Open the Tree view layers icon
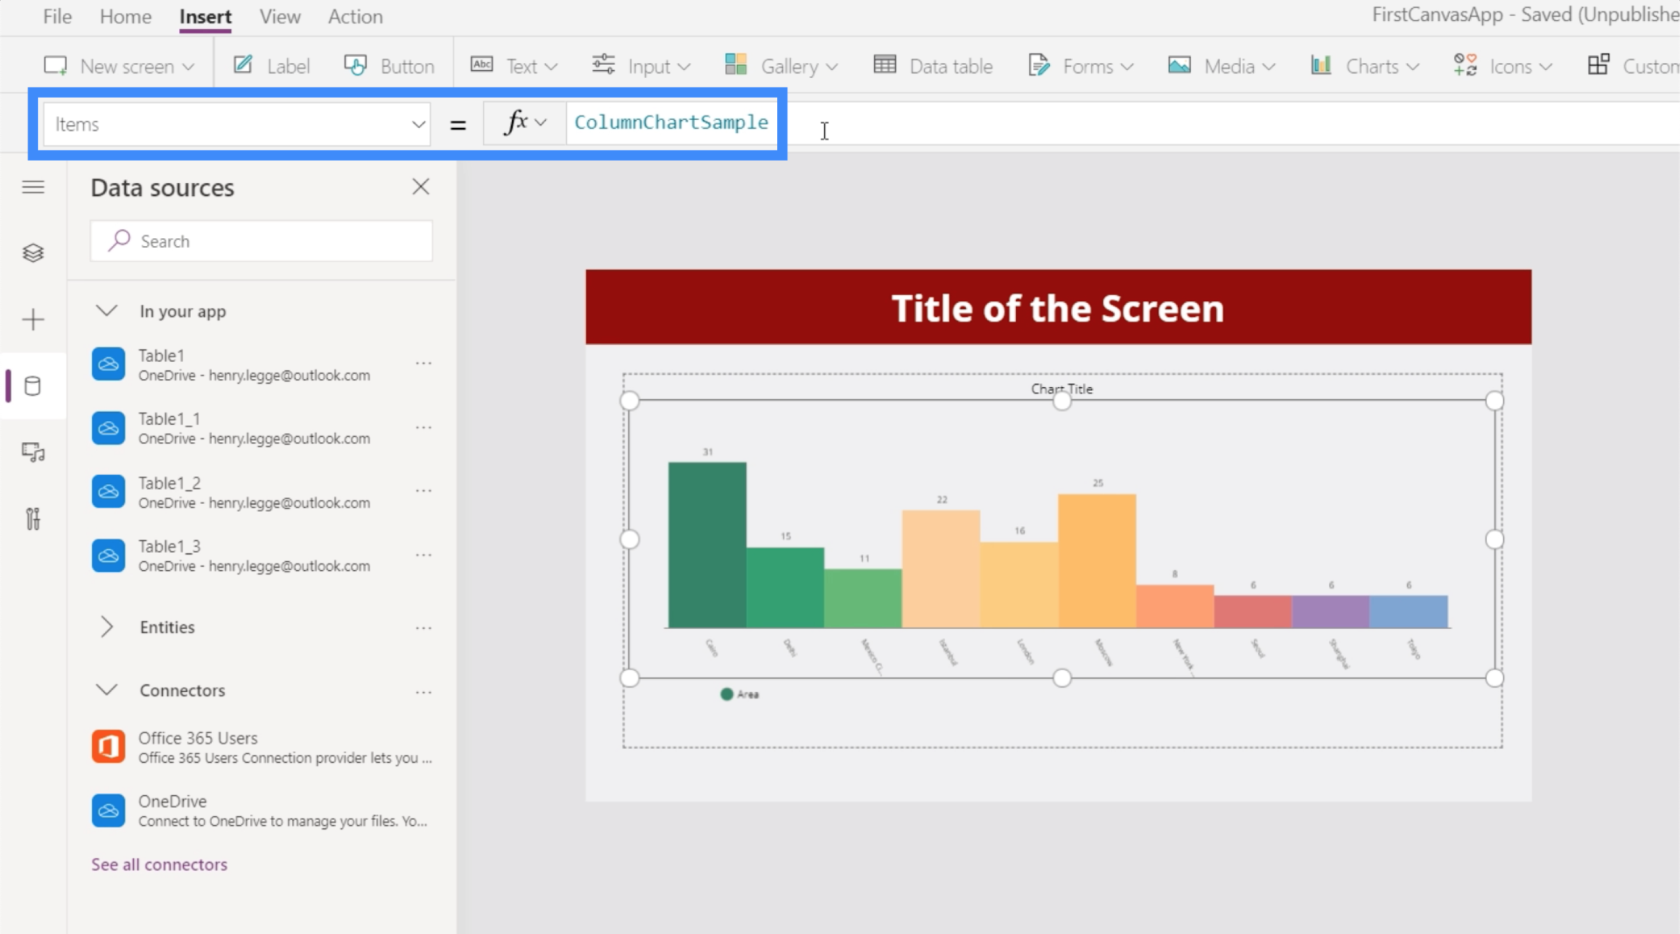This screenshot has height=934, width=1680. point(33,252)
